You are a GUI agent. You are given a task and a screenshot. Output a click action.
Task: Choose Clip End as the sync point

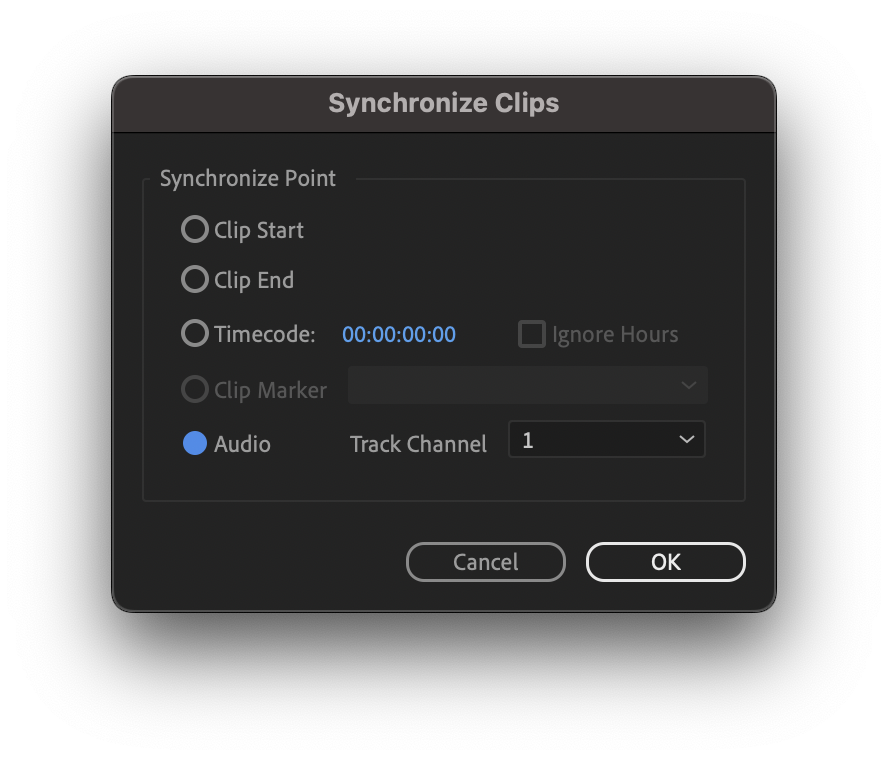click(195, 280)
